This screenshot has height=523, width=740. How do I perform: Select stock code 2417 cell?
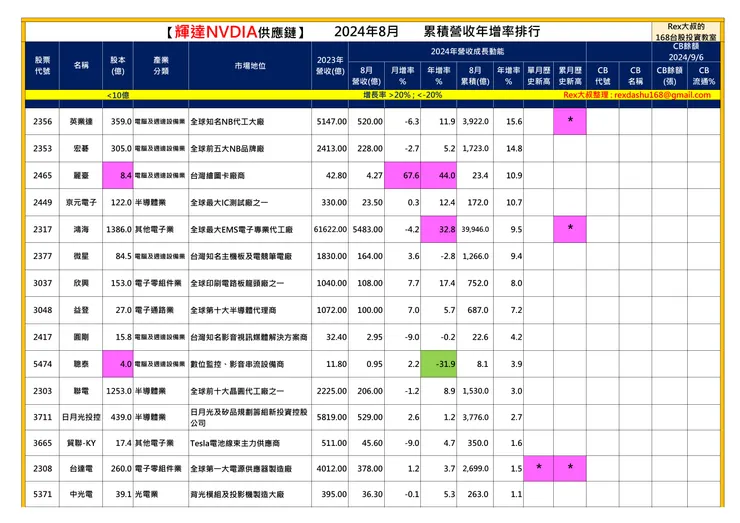pyautogui.click(x=42, y=337)
